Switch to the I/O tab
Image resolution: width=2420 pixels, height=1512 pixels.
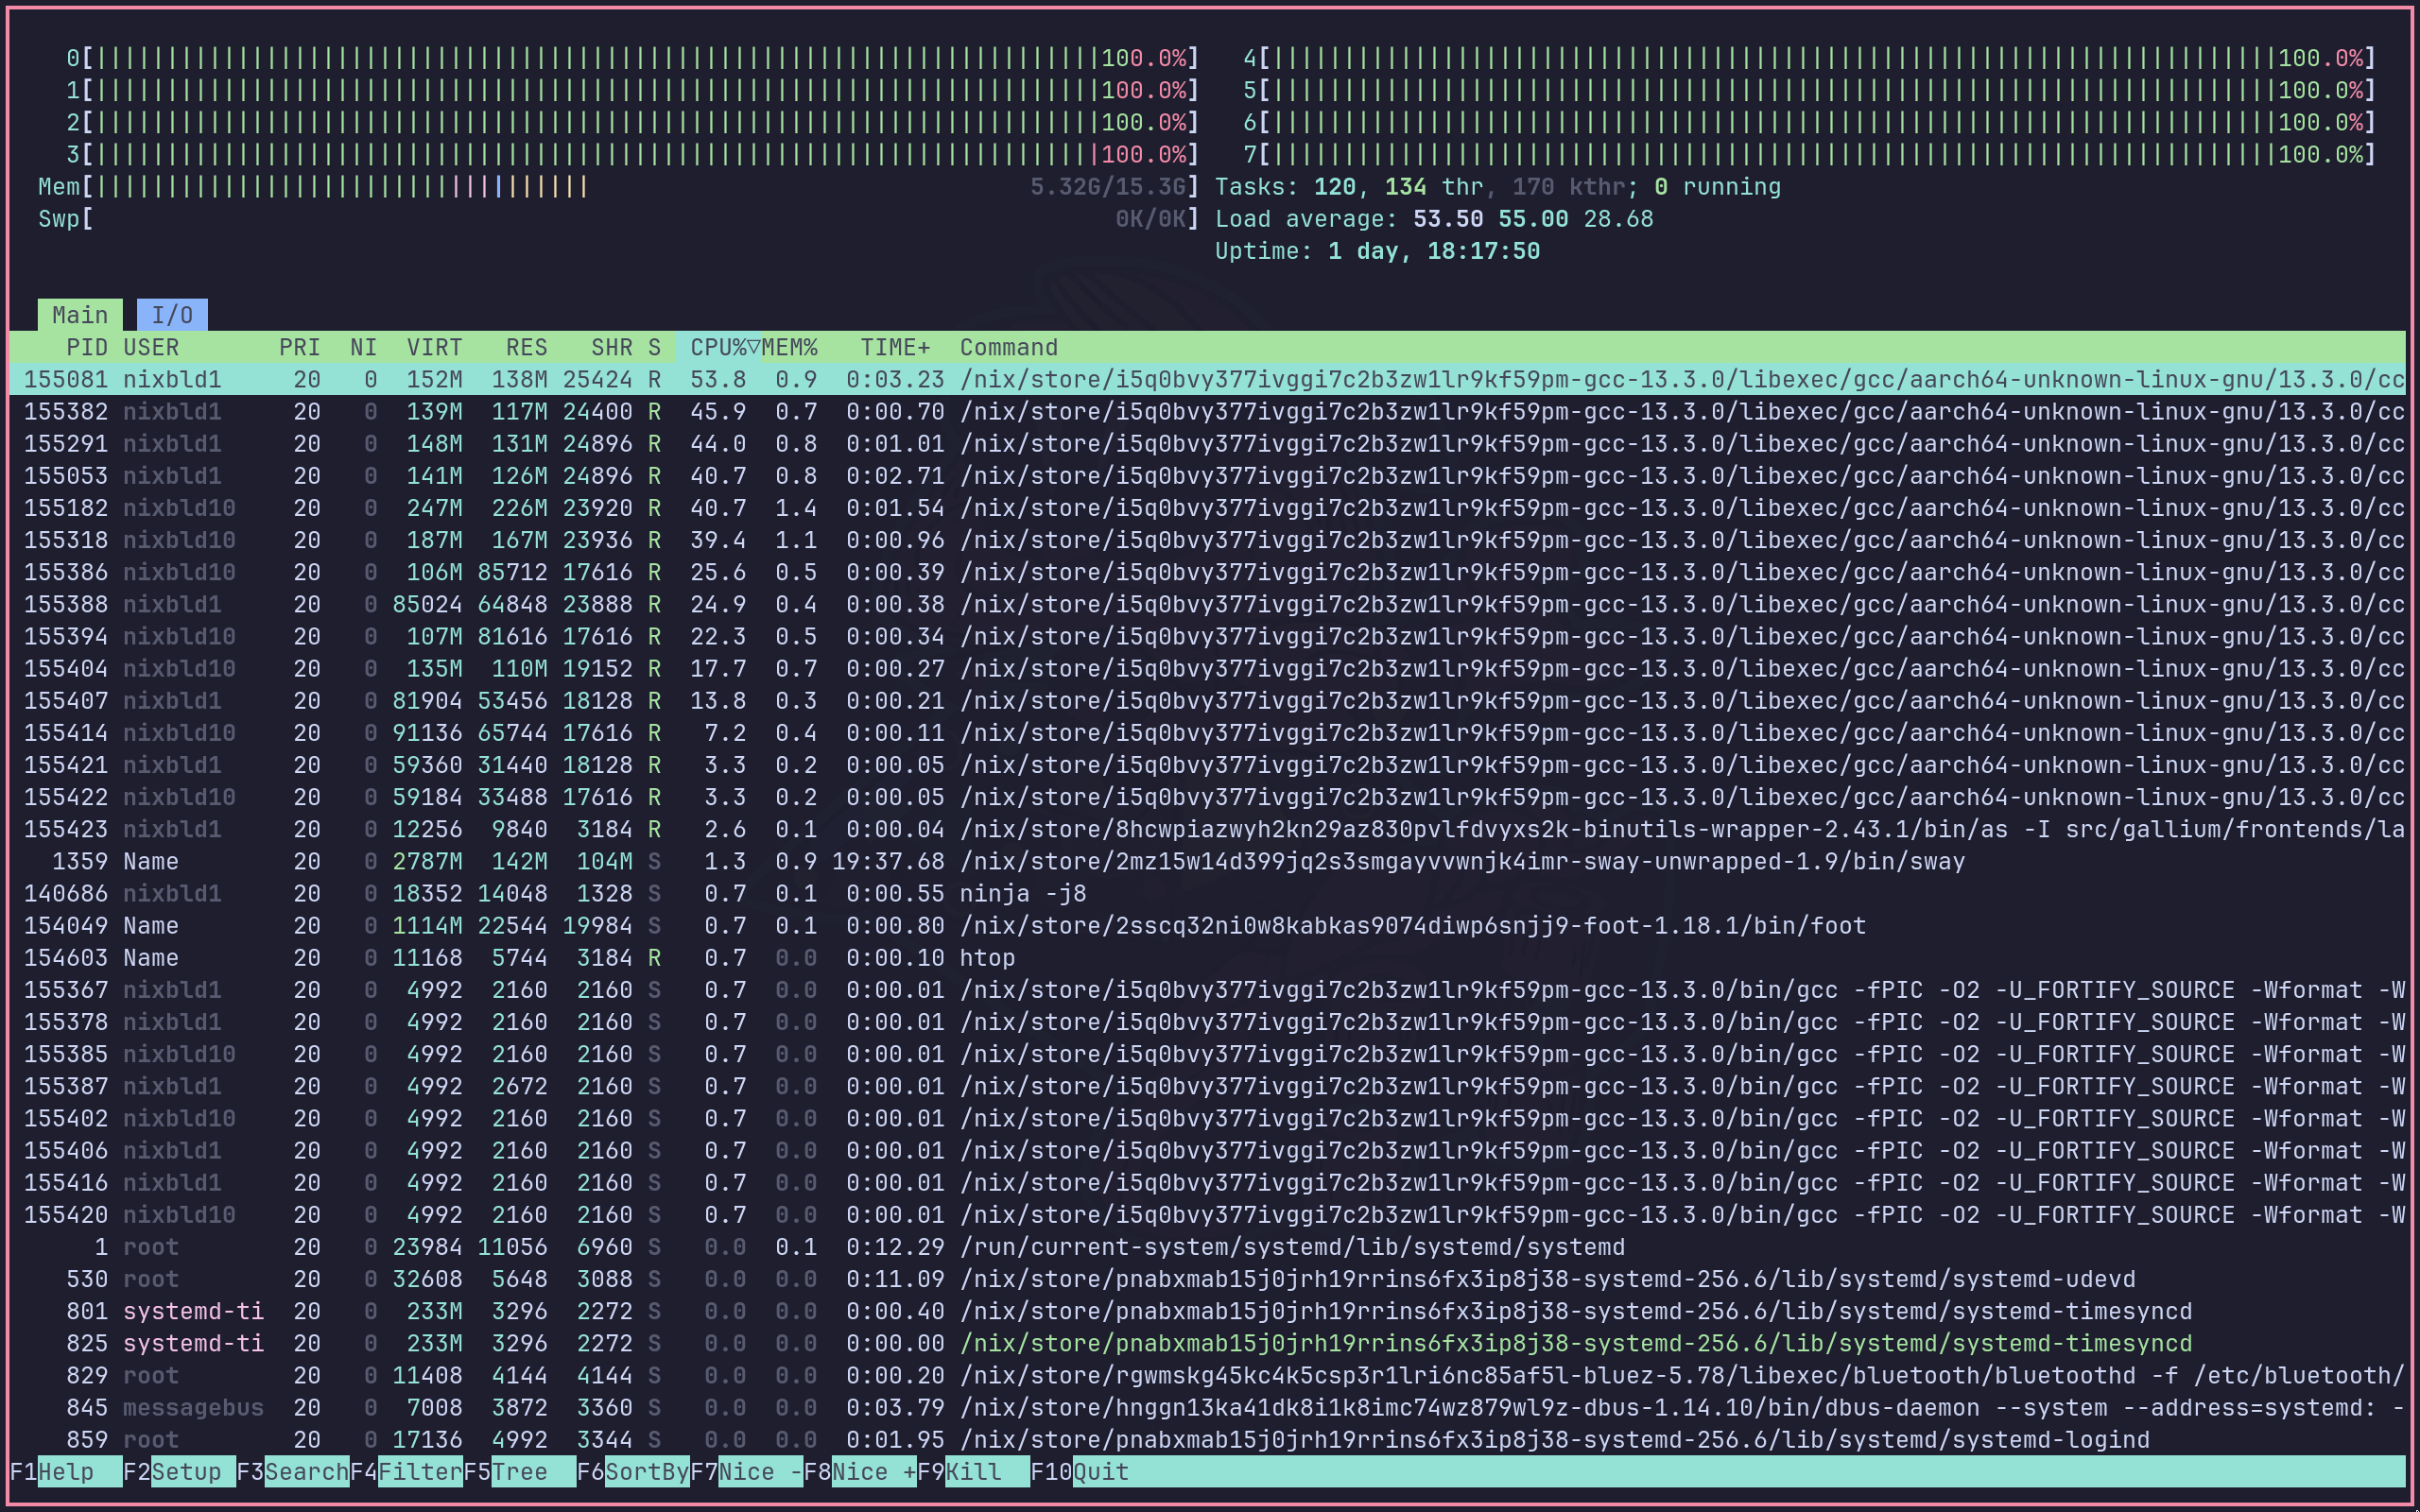(x=172, y=315)
